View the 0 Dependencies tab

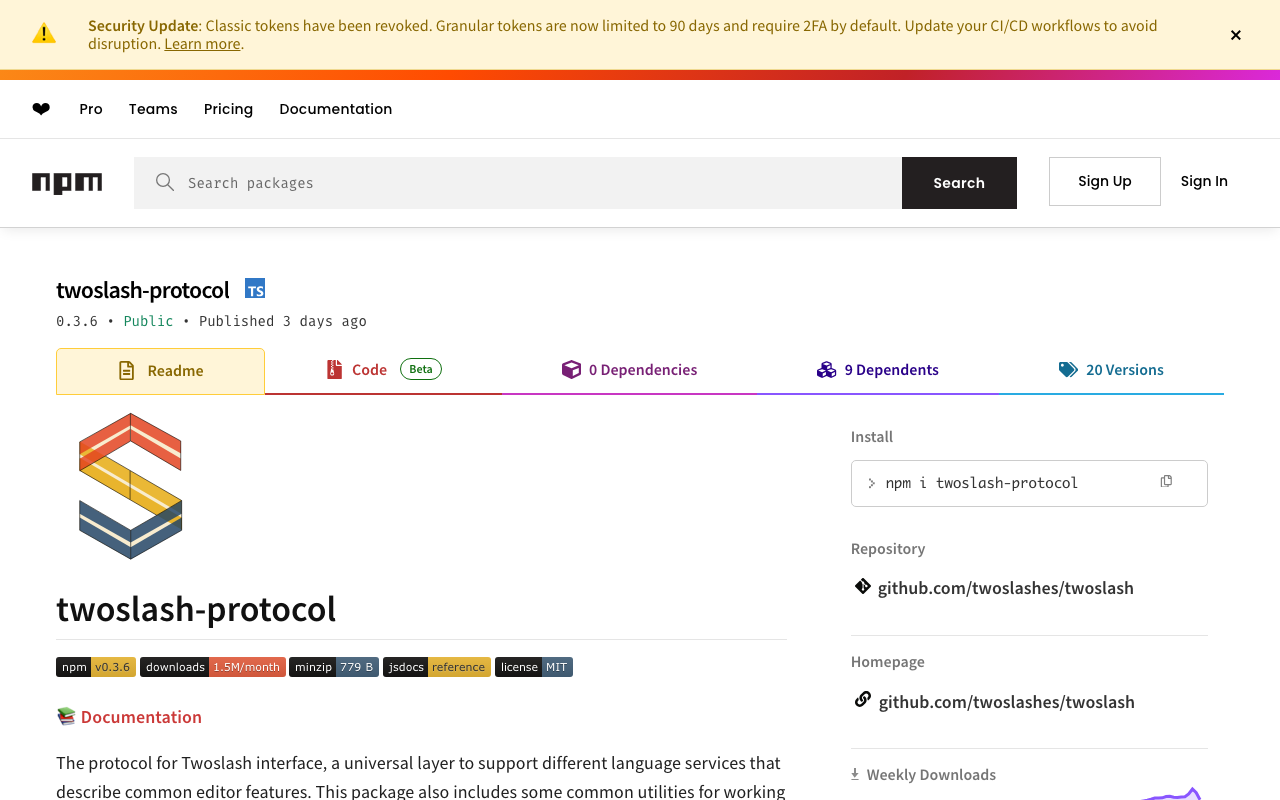(x=630, y=370)
